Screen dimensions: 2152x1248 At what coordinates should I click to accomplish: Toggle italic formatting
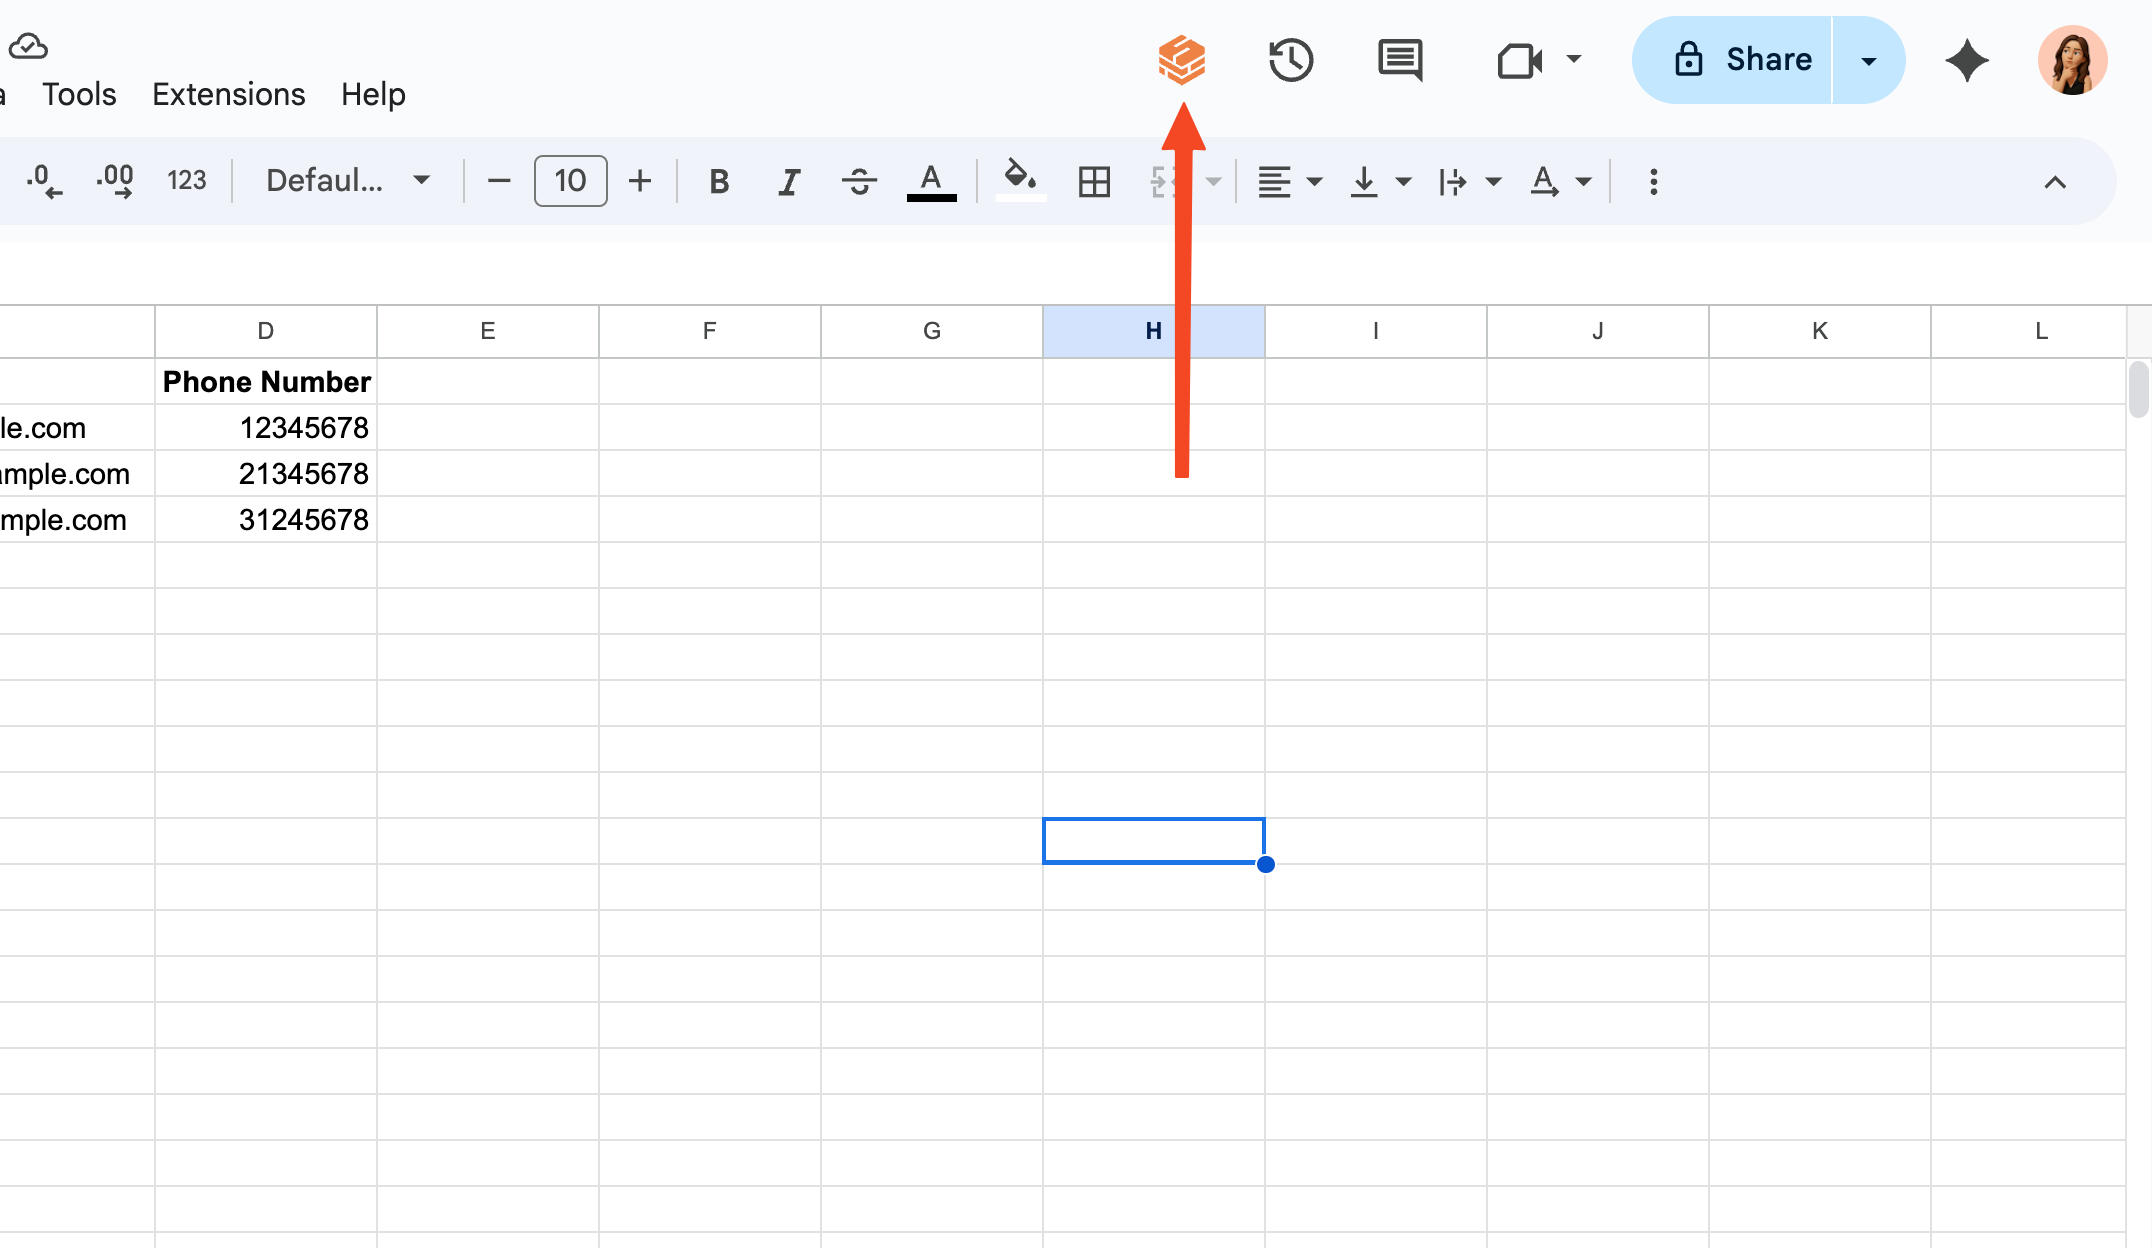click(x=789, y=182)
